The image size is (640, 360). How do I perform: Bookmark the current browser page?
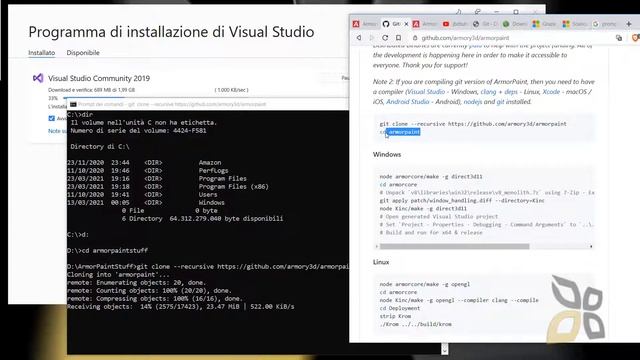398,38
